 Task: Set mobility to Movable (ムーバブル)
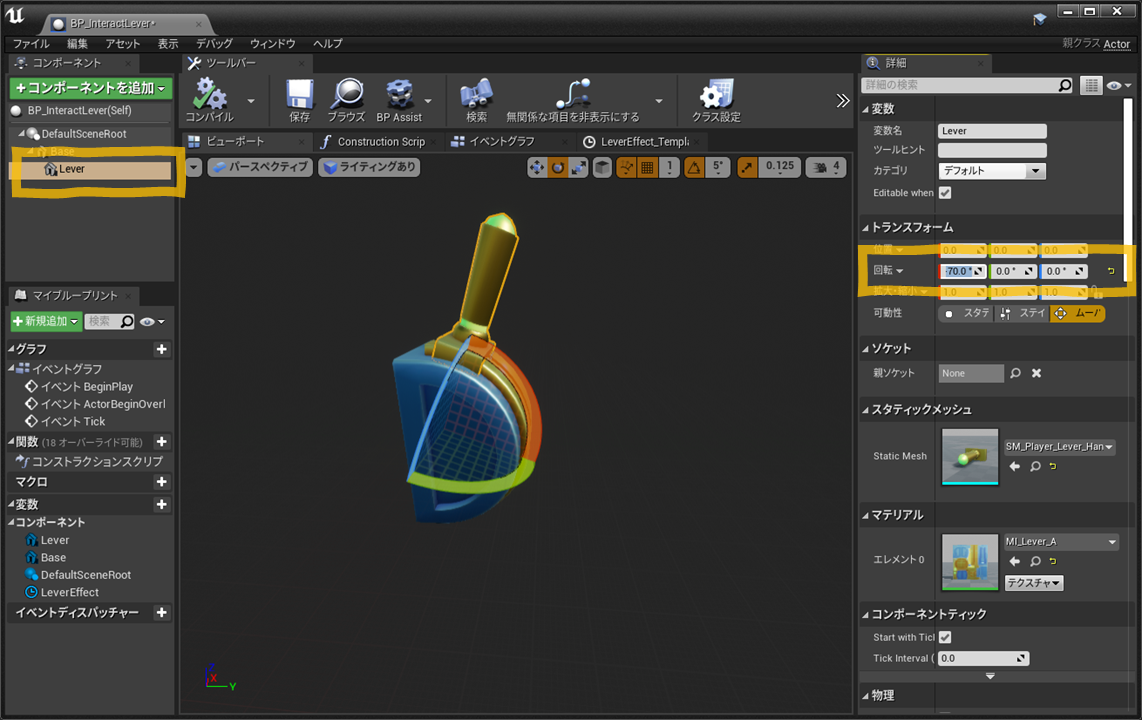tap(1078, 313)
